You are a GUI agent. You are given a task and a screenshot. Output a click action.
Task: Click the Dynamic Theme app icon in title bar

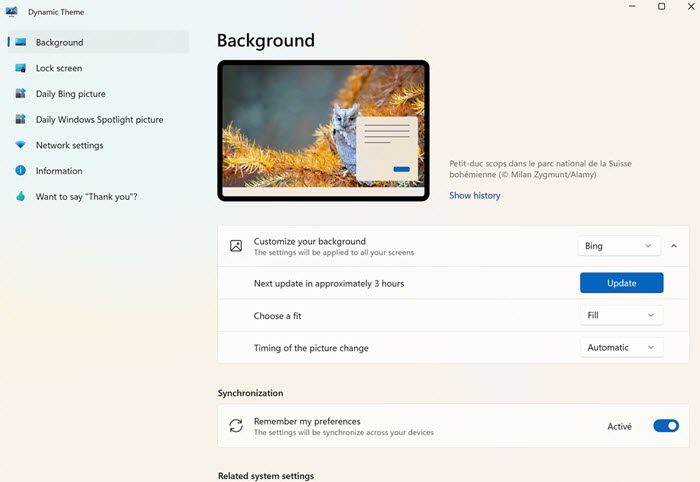click(12, 12)
